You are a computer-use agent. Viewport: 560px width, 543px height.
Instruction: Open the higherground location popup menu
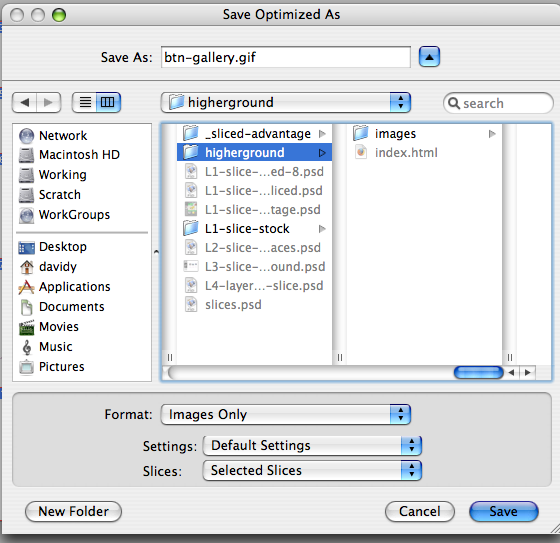click(x=286, y=103)
